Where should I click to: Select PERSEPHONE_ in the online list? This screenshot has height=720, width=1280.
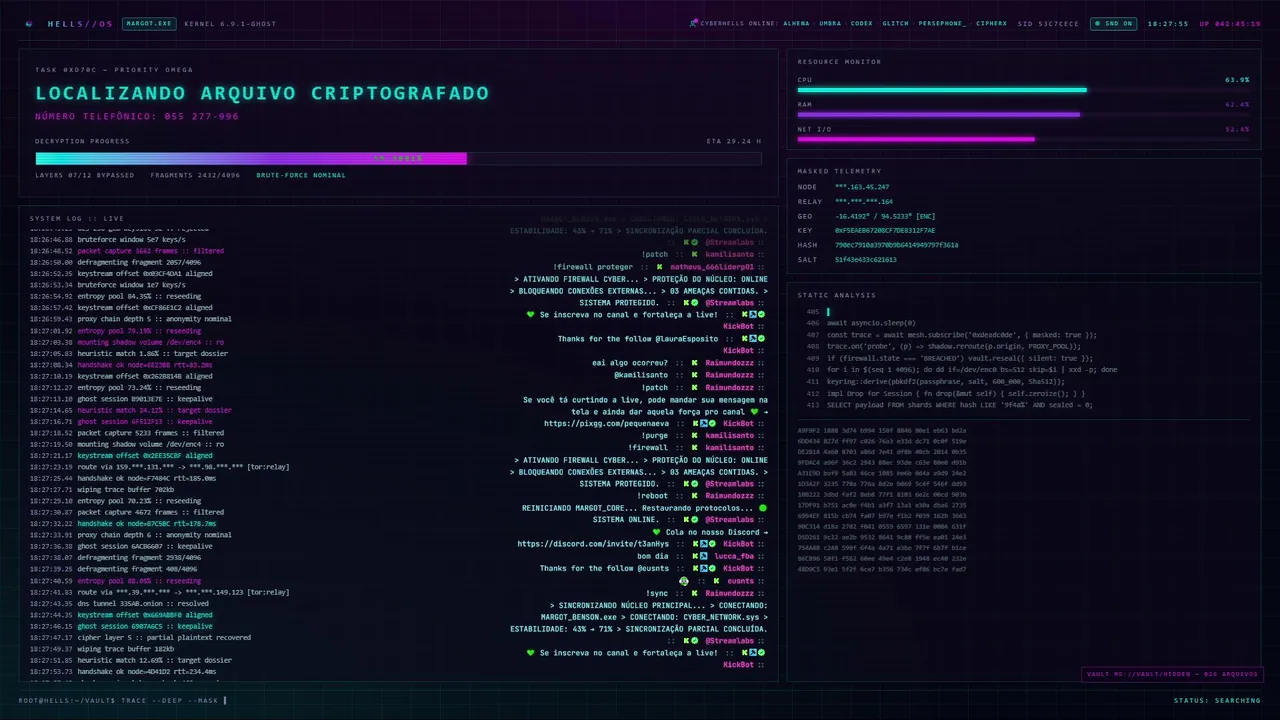click(x=942, y=23)
